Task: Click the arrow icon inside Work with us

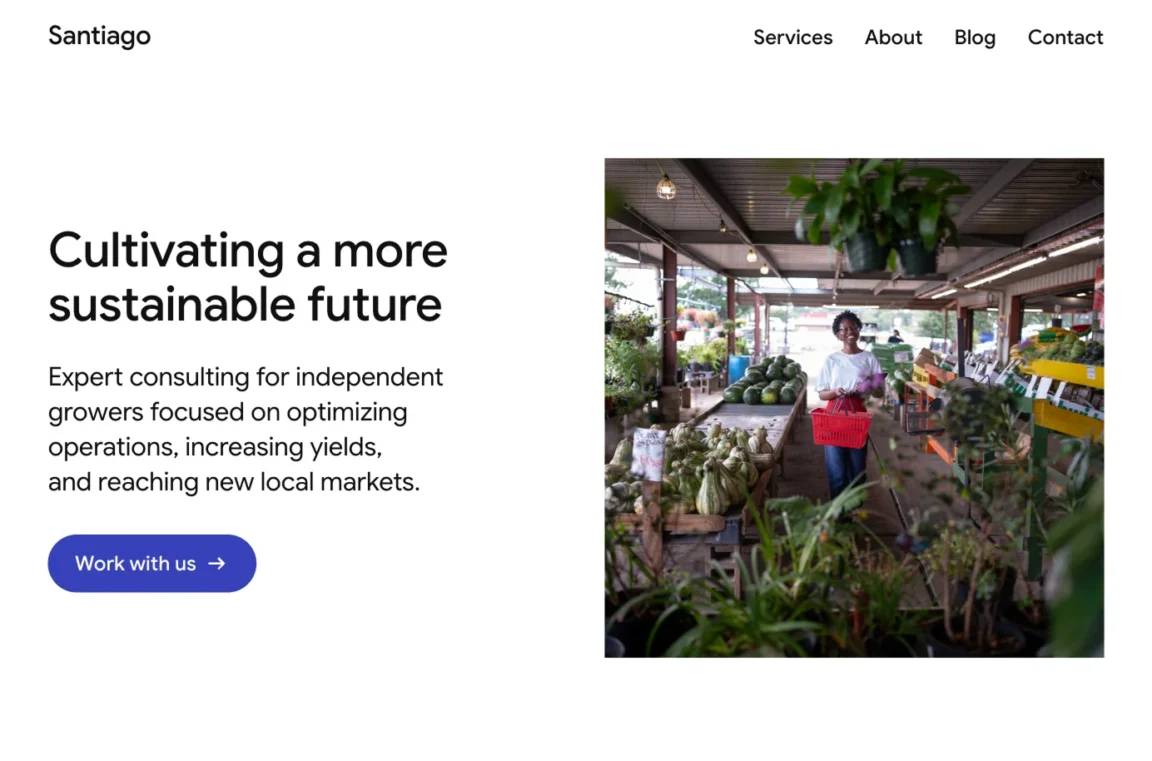Action: click(217, 563)
